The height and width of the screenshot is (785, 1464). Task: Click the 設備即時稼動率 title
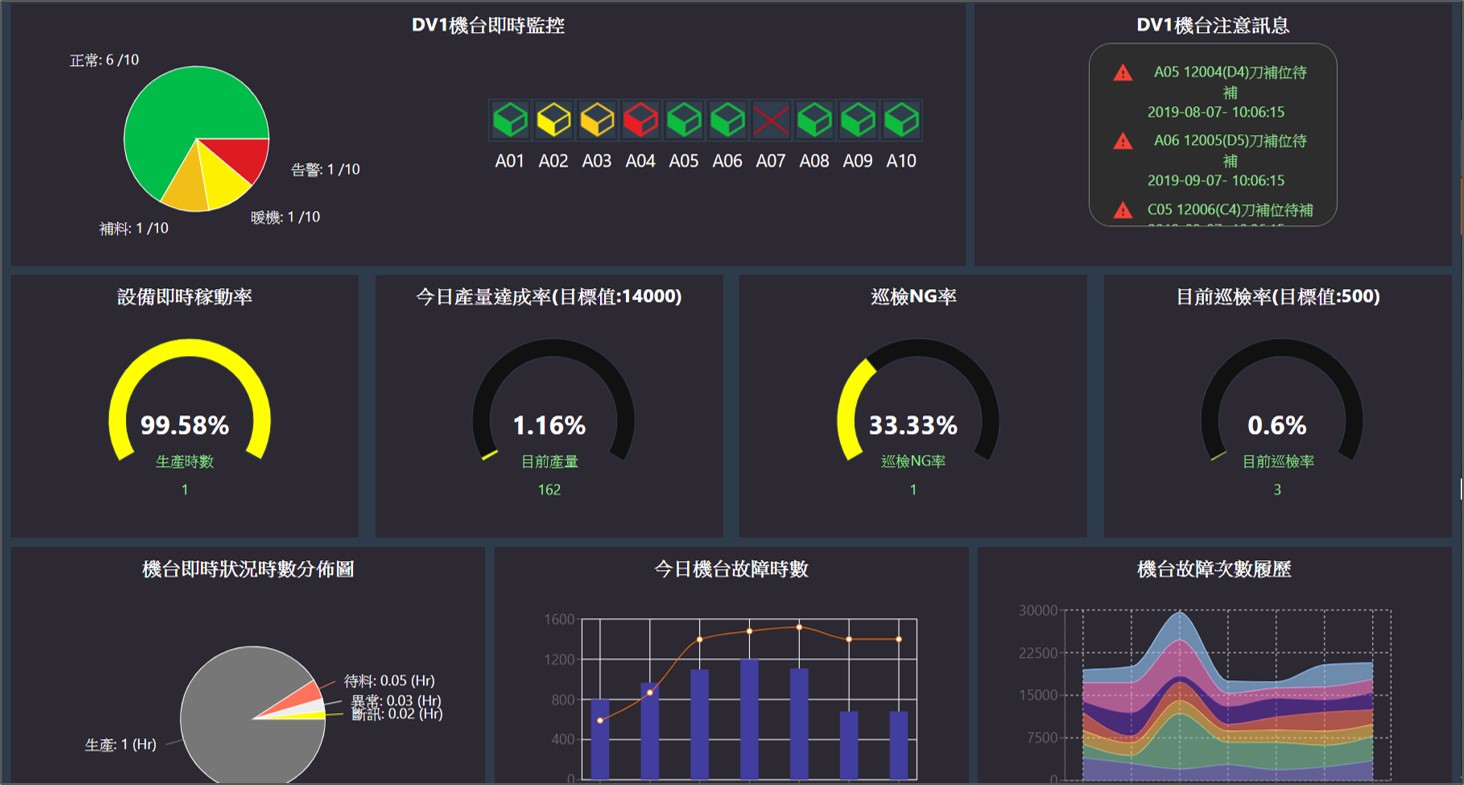[x=185, y=297]
